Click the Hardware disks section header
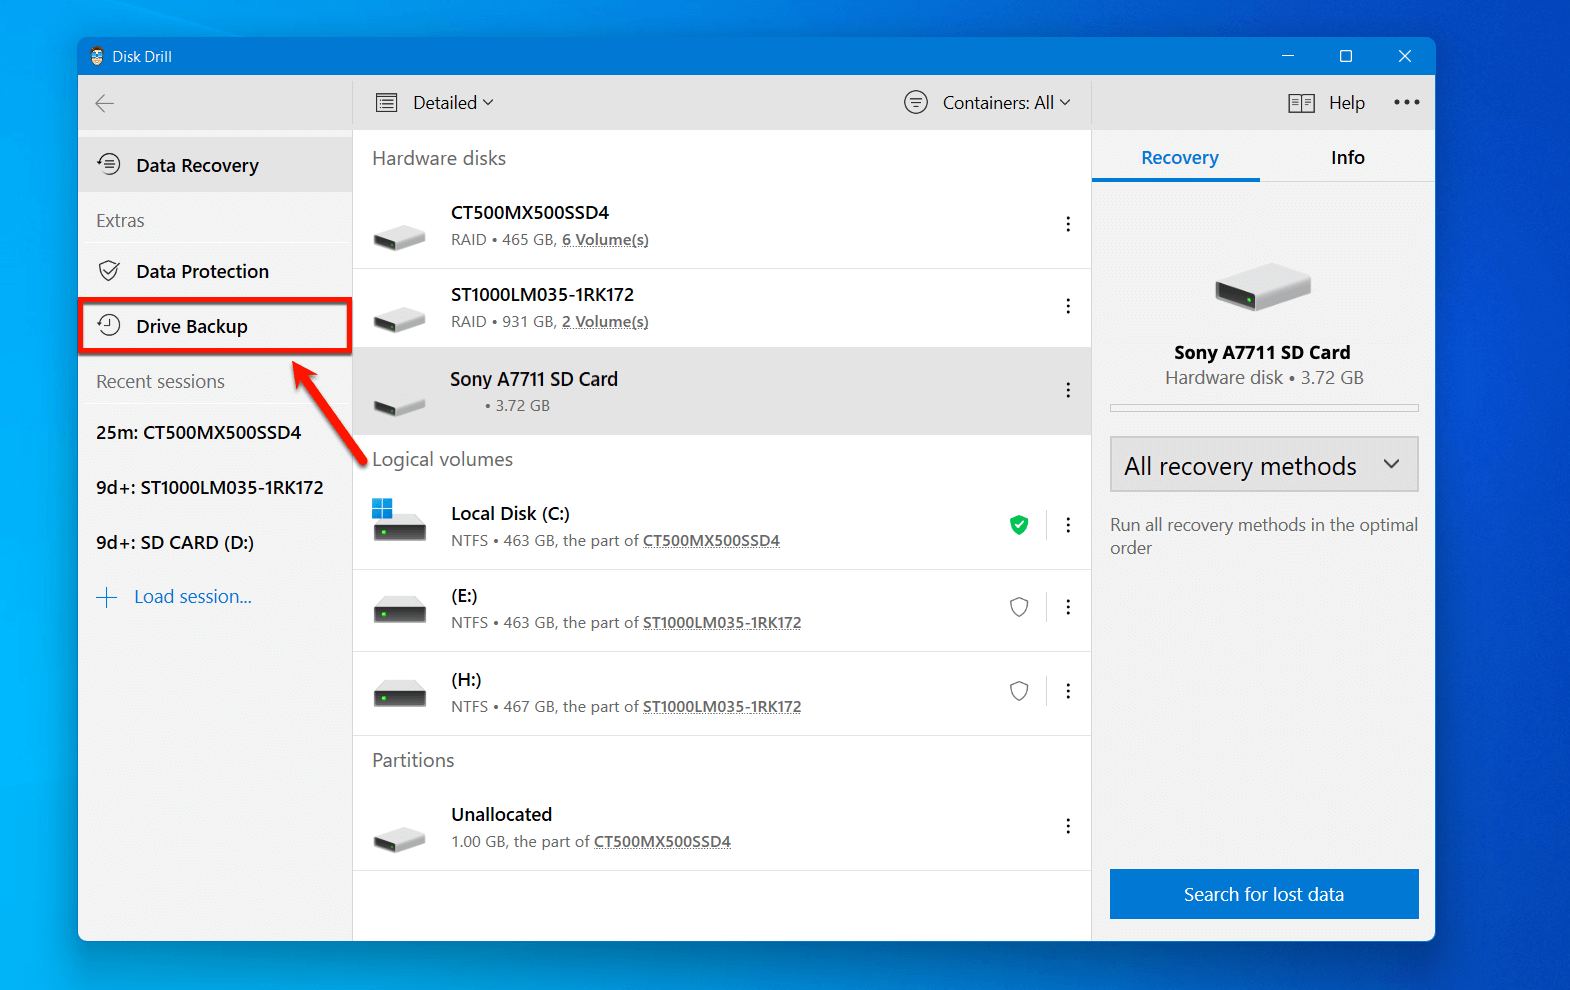Screen dimensions: 1570x990 click(x=439, y=158)
